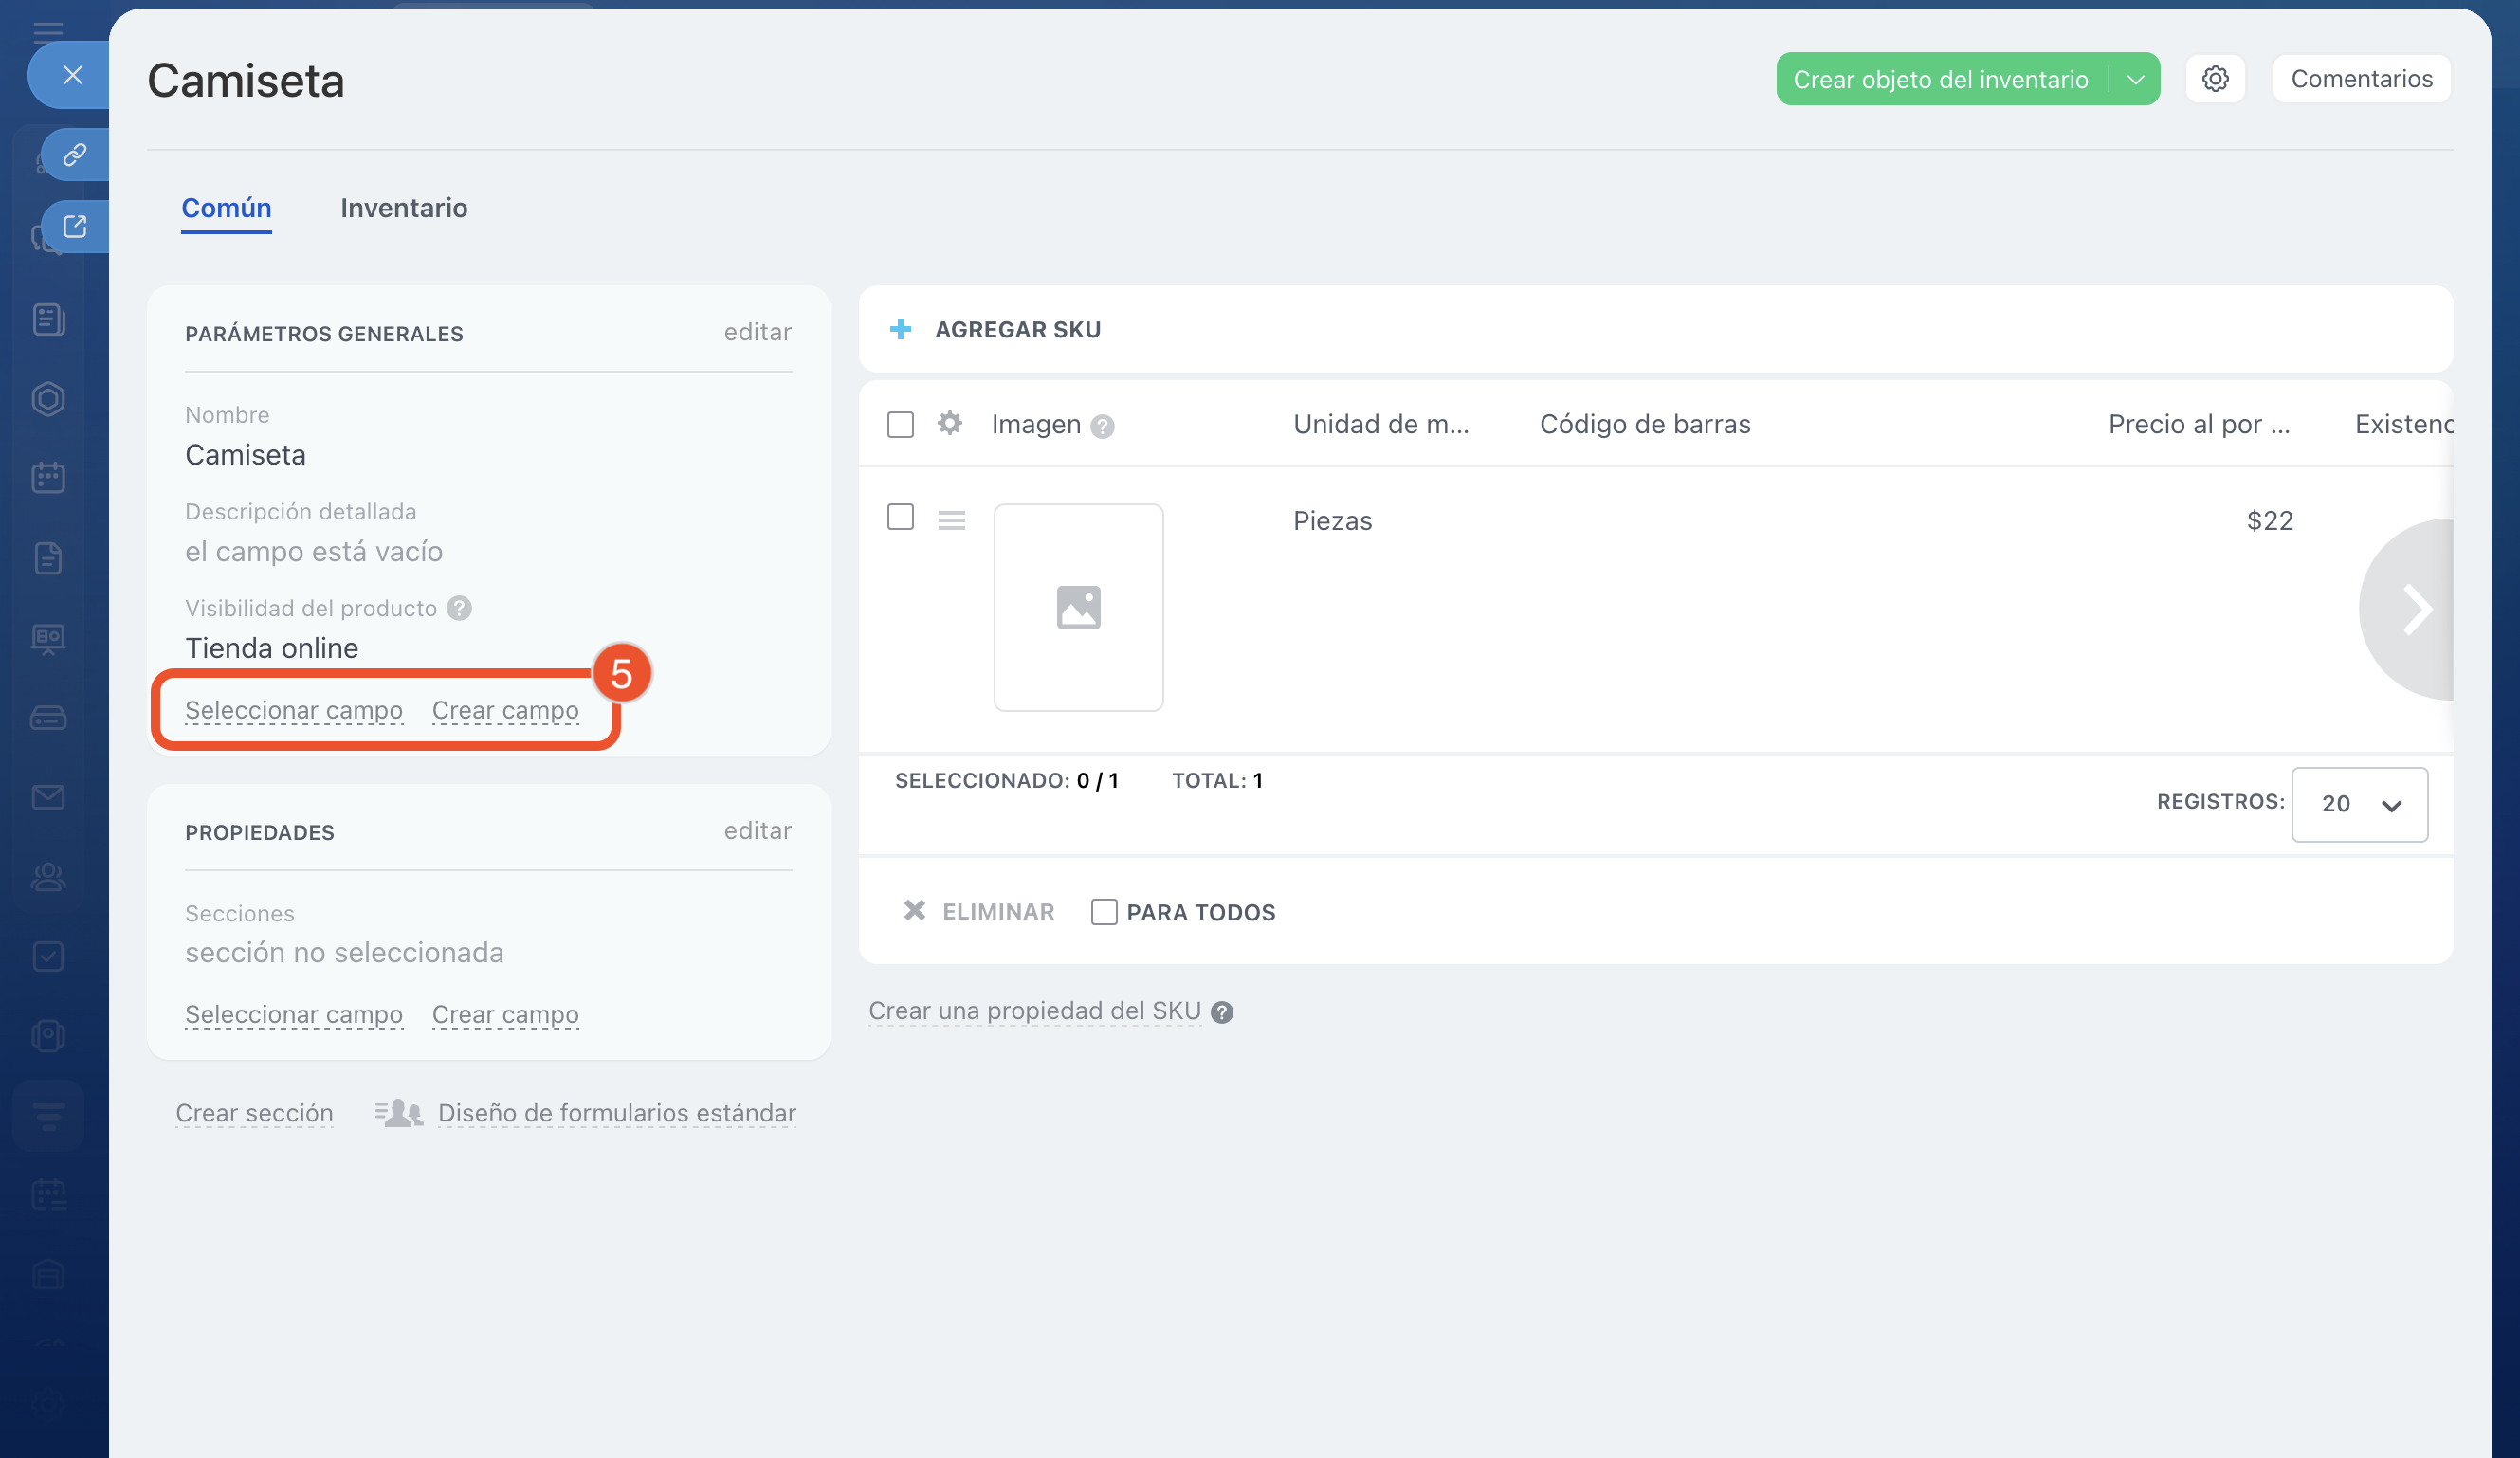
Task: Switch to the Inventario tab
Action: click(403, 208)
